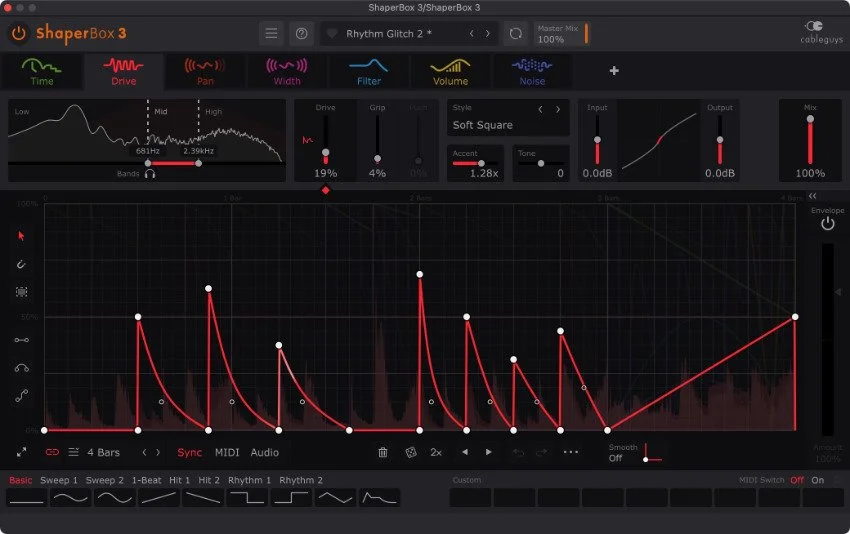Open the snap grid settings icon
This screenshot has height=534, width=850.
click(74, 452)
